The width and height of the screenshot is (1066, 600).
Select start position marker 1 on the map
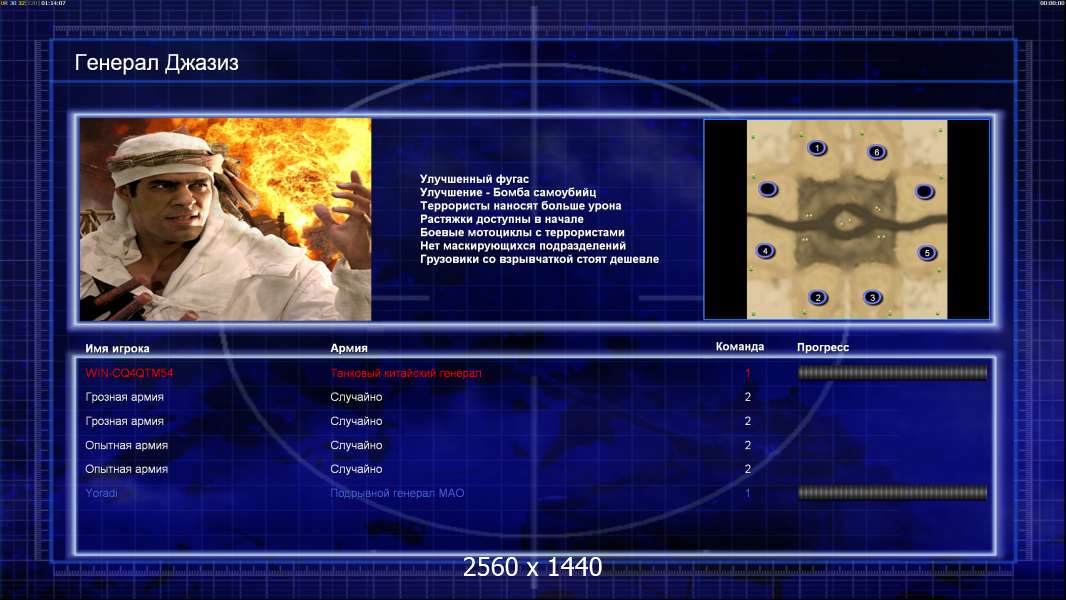pos(816,147)
